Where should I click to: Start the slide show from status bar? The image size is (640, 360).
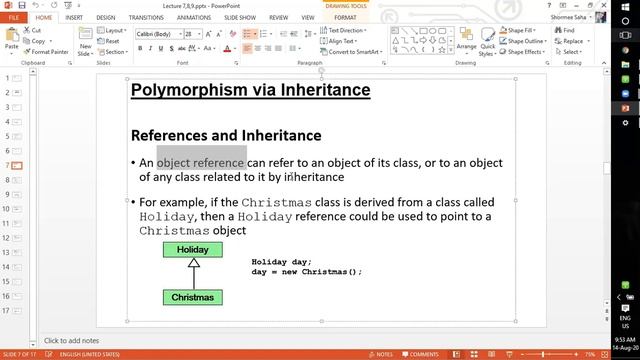509,354
